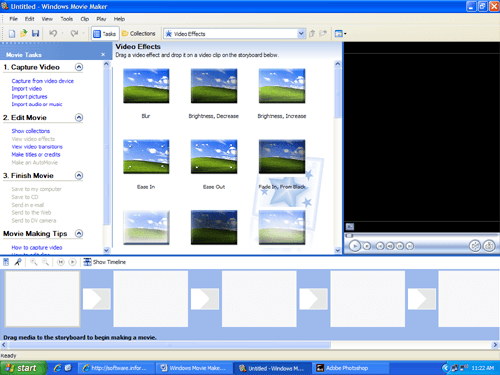Select the Brightness, Increase effect thumbnail
The height and width of the screenshot is (375, 500).
pyautogui.click(x=282, y=86)
